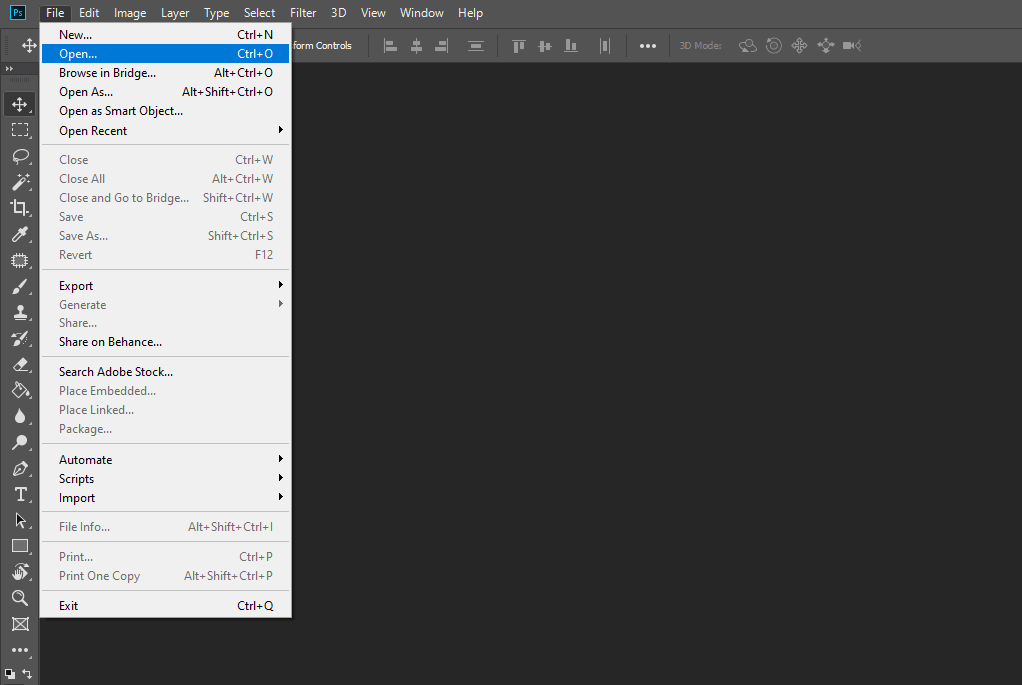Open the Filter menu
Viewport: 1022px width, 685px height.
(x=302, y=12)
